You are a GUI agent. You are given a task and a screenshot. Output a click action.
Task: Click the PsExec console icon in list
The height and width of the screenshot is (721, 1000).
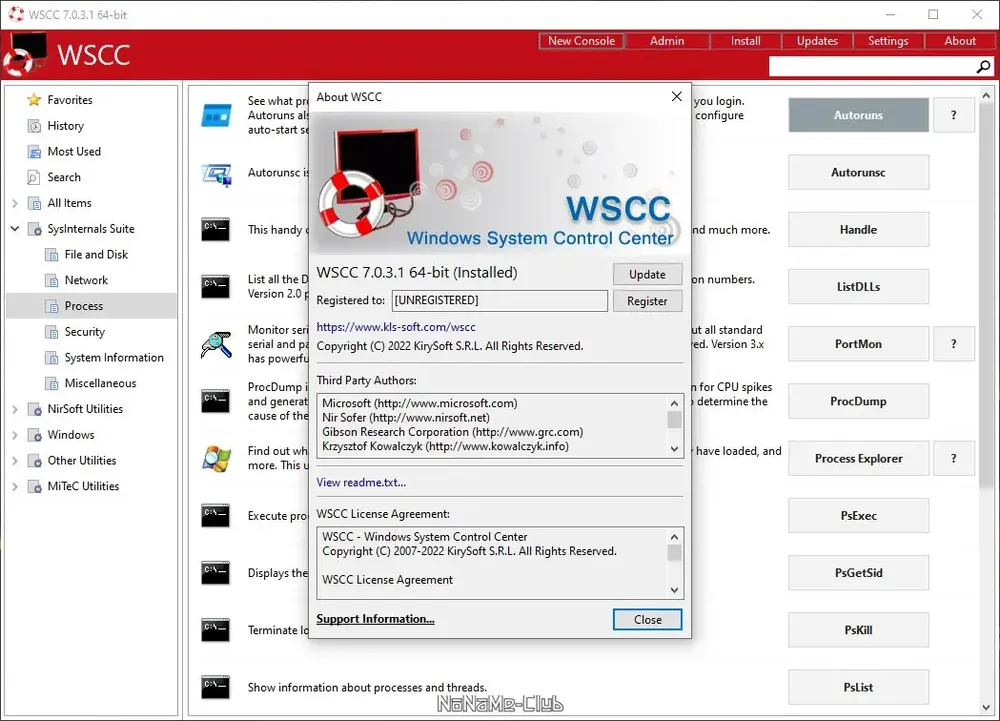(216, 516)
